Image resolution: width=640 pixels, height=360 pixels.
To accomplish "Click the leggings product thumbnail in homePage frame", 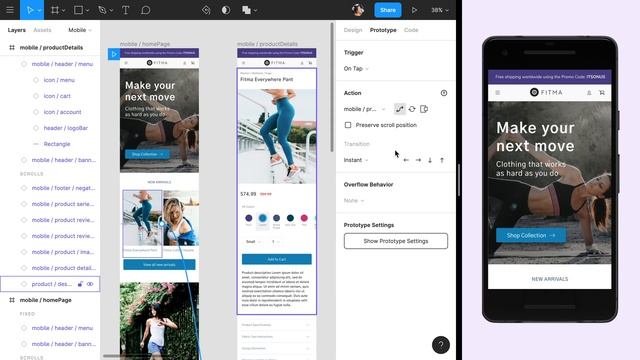I will pos(142,218).
